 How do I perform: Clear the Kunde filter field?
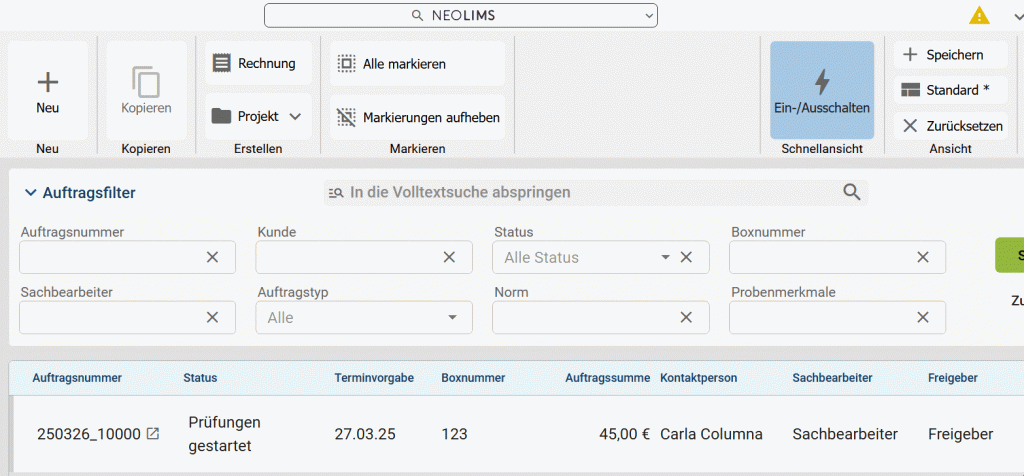click(x=449, y=257)
